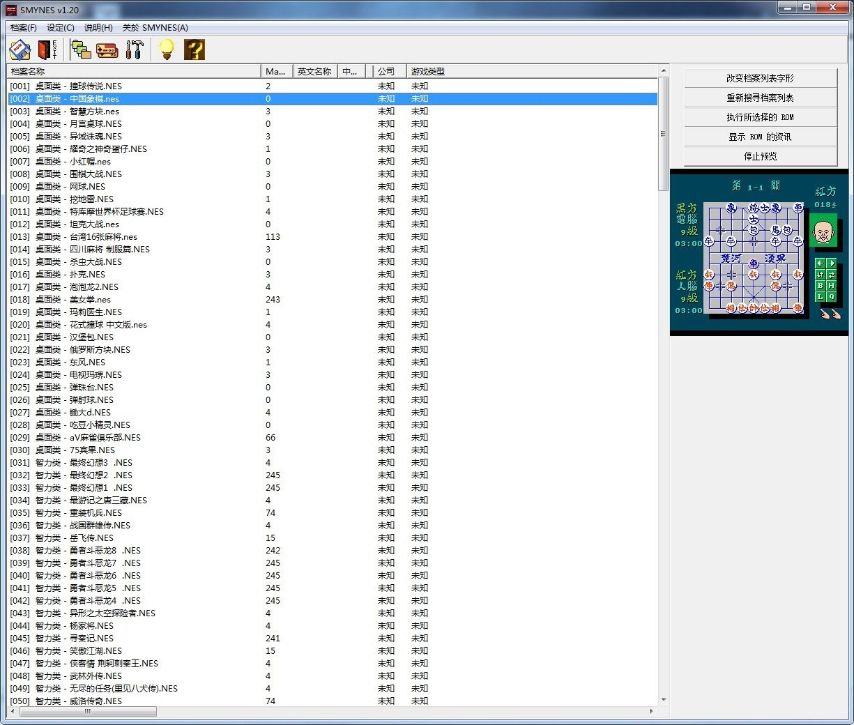Sort by the 档案名称 column header

(133, 71)
